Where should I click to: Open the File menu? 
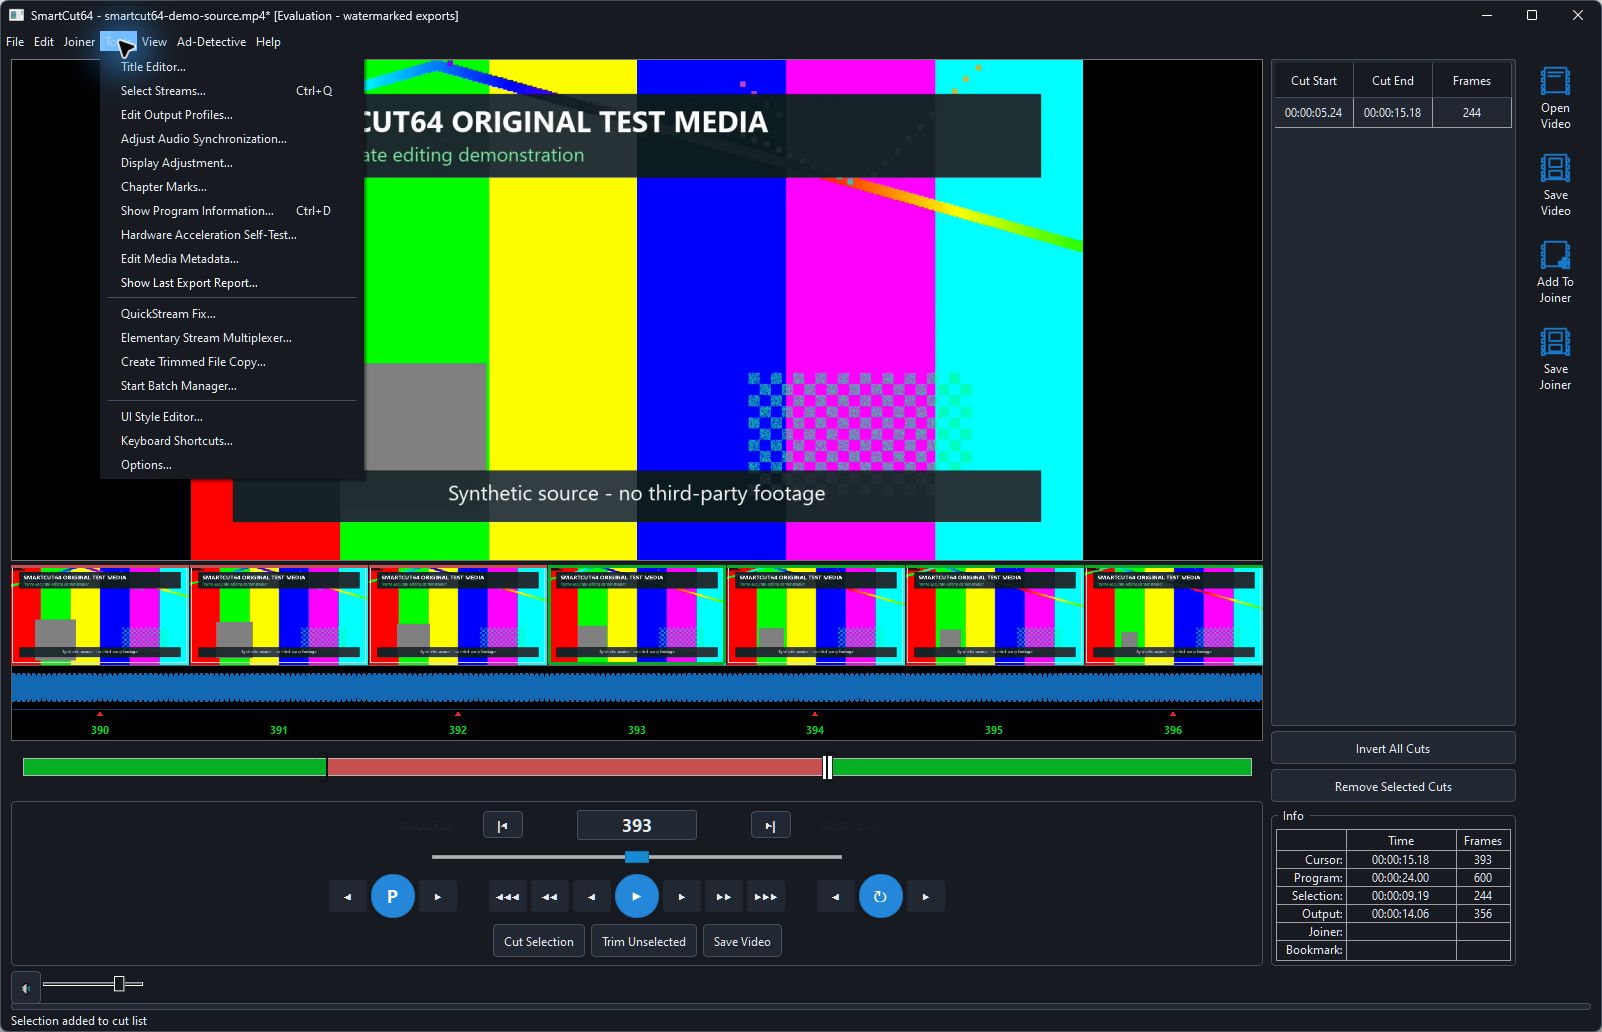15,42
